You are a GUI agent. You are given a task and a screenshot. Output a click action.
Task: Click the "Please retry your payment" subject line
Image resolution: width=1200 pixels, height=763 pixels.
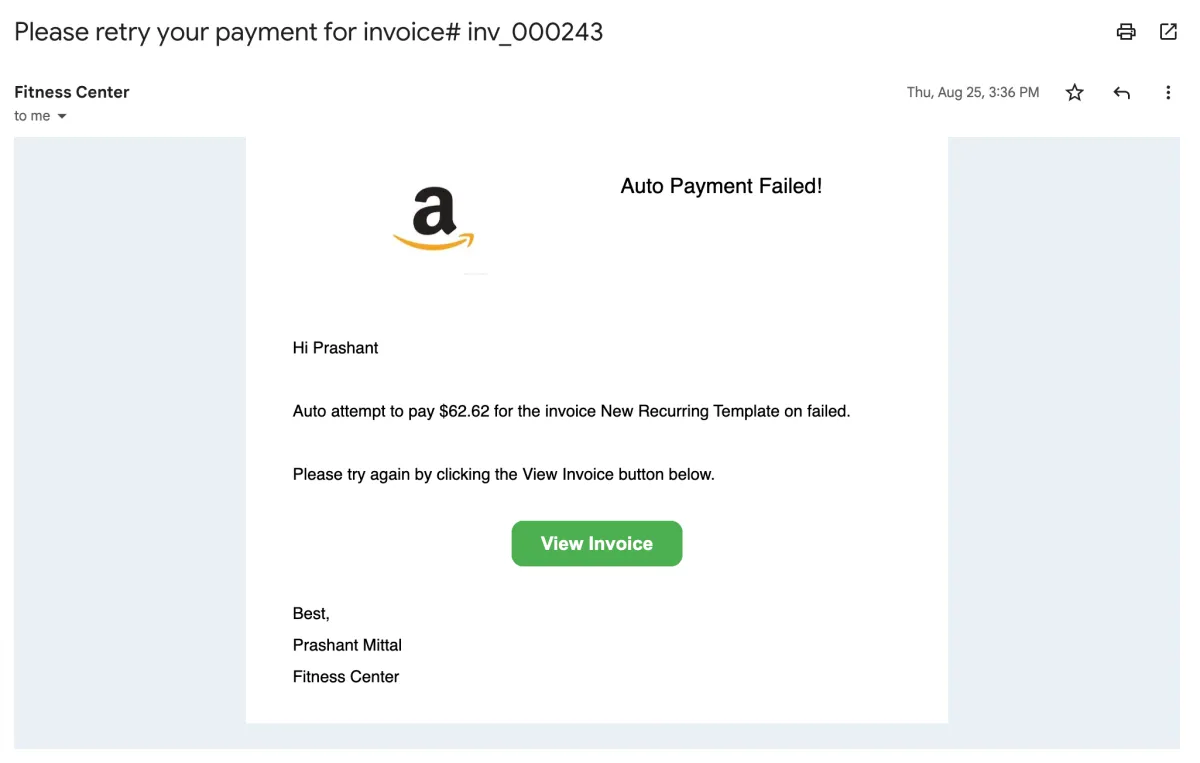[x=308, y=32]
